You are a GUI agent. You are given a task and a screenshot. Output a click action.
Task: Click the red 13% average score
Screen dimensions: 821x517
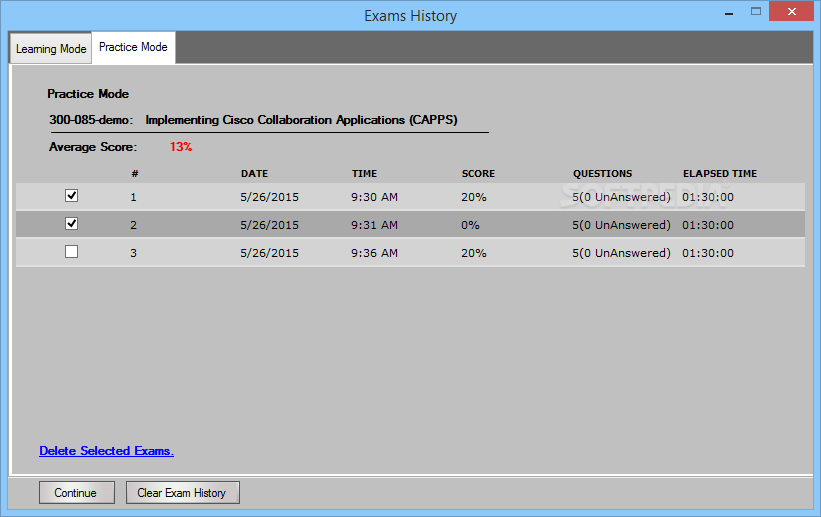(181, 147)
